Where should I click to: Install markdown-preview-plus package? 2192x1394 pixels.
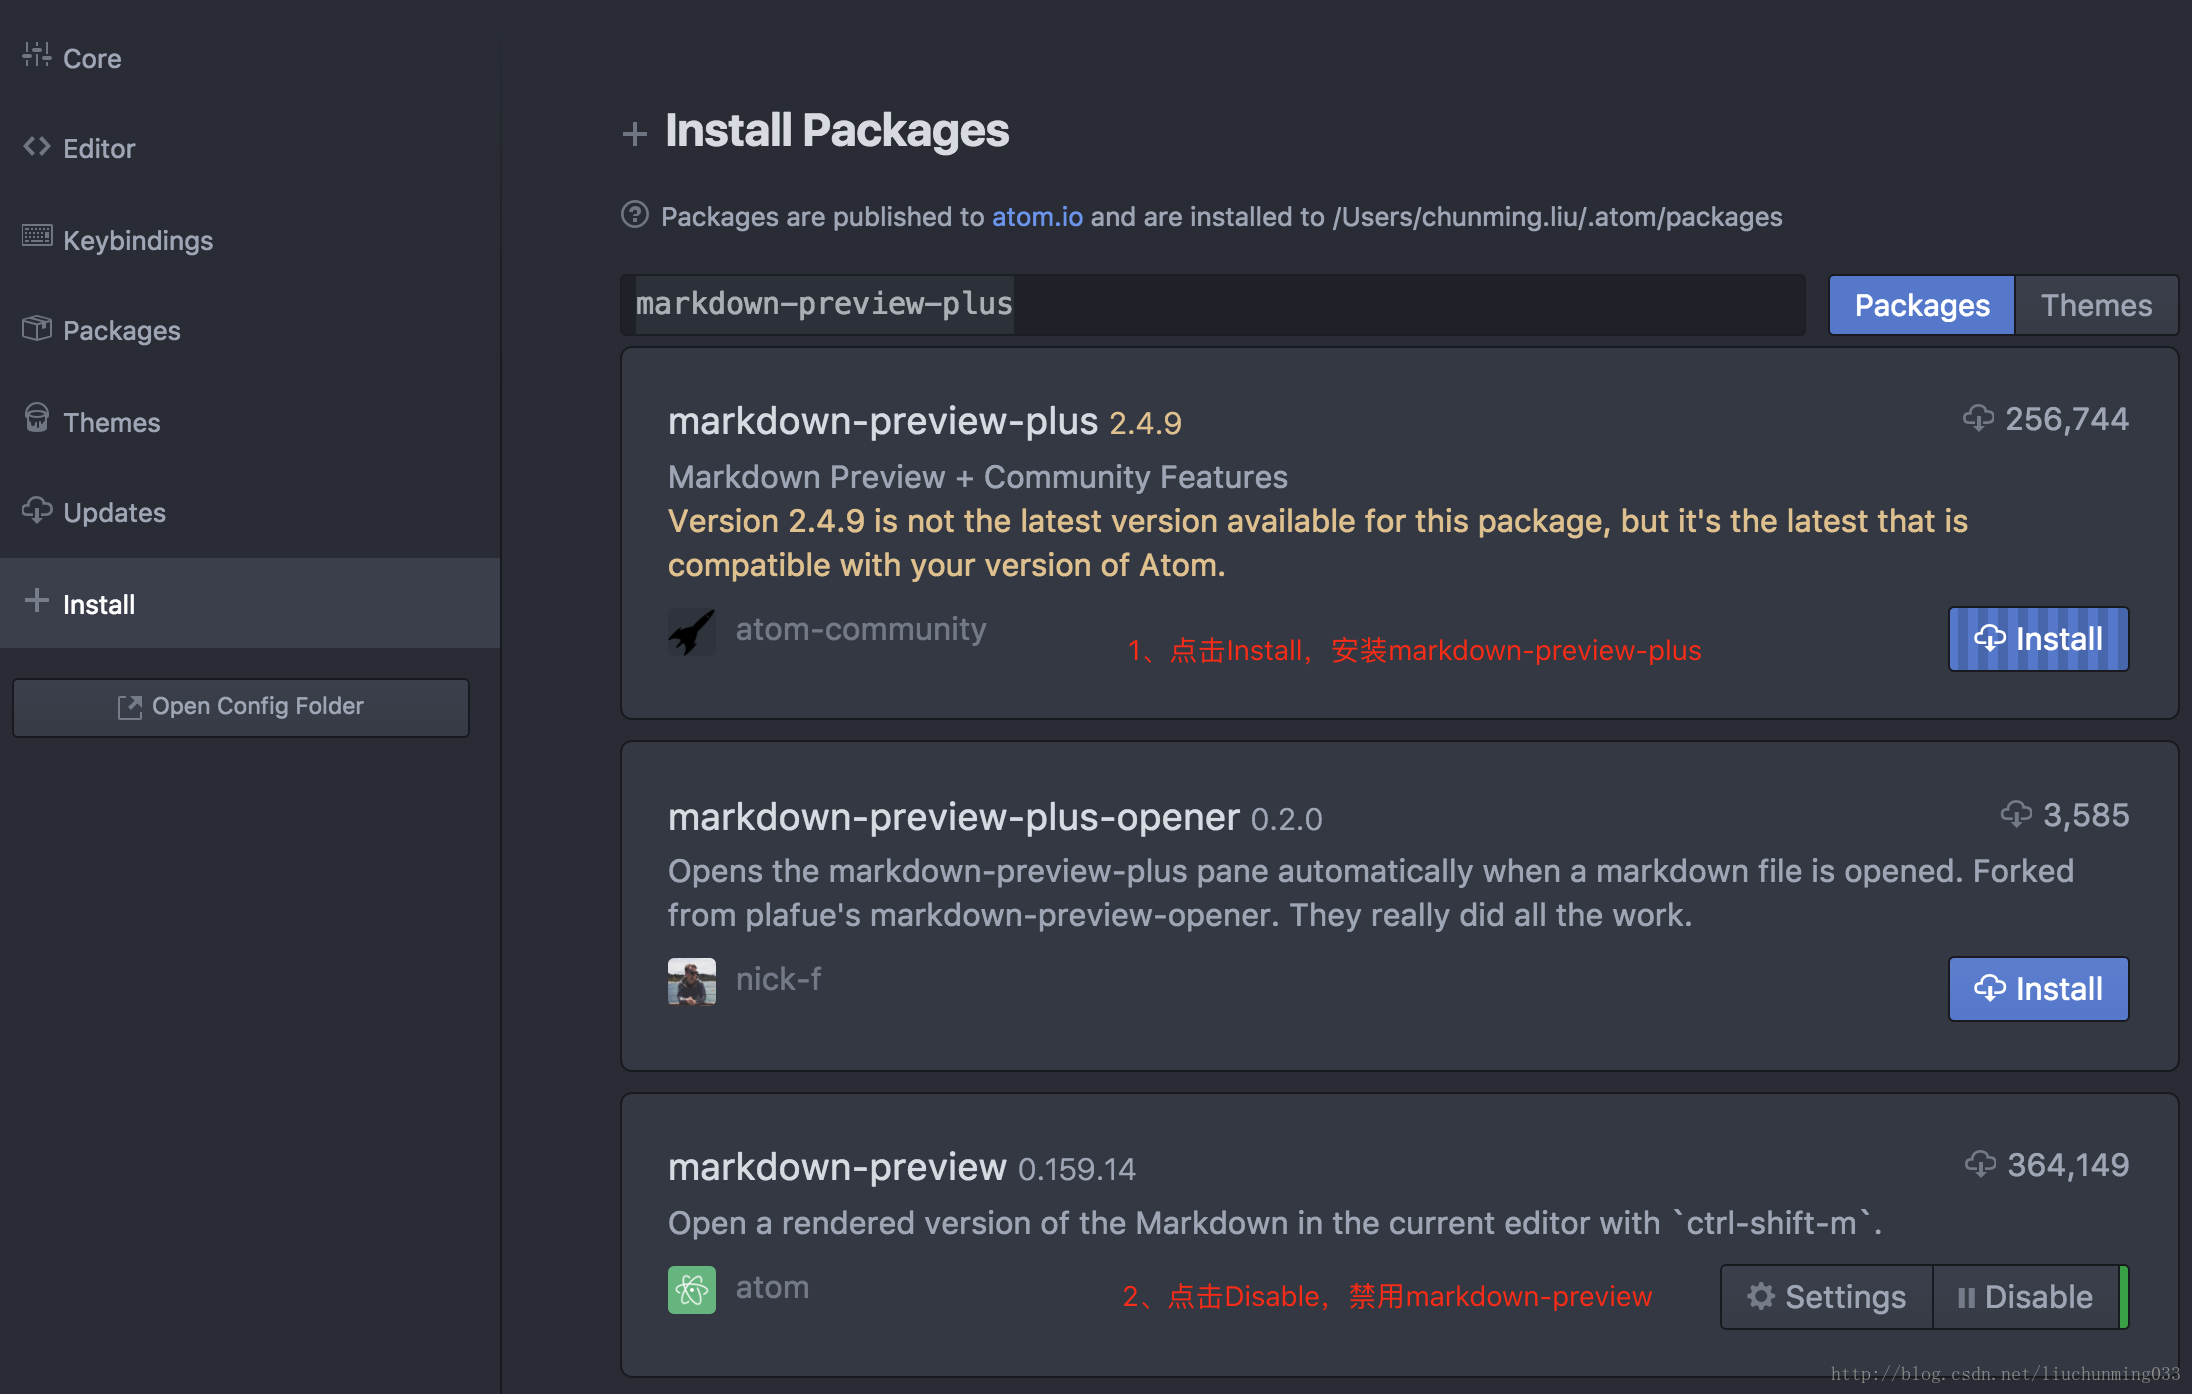[2038, 639]
